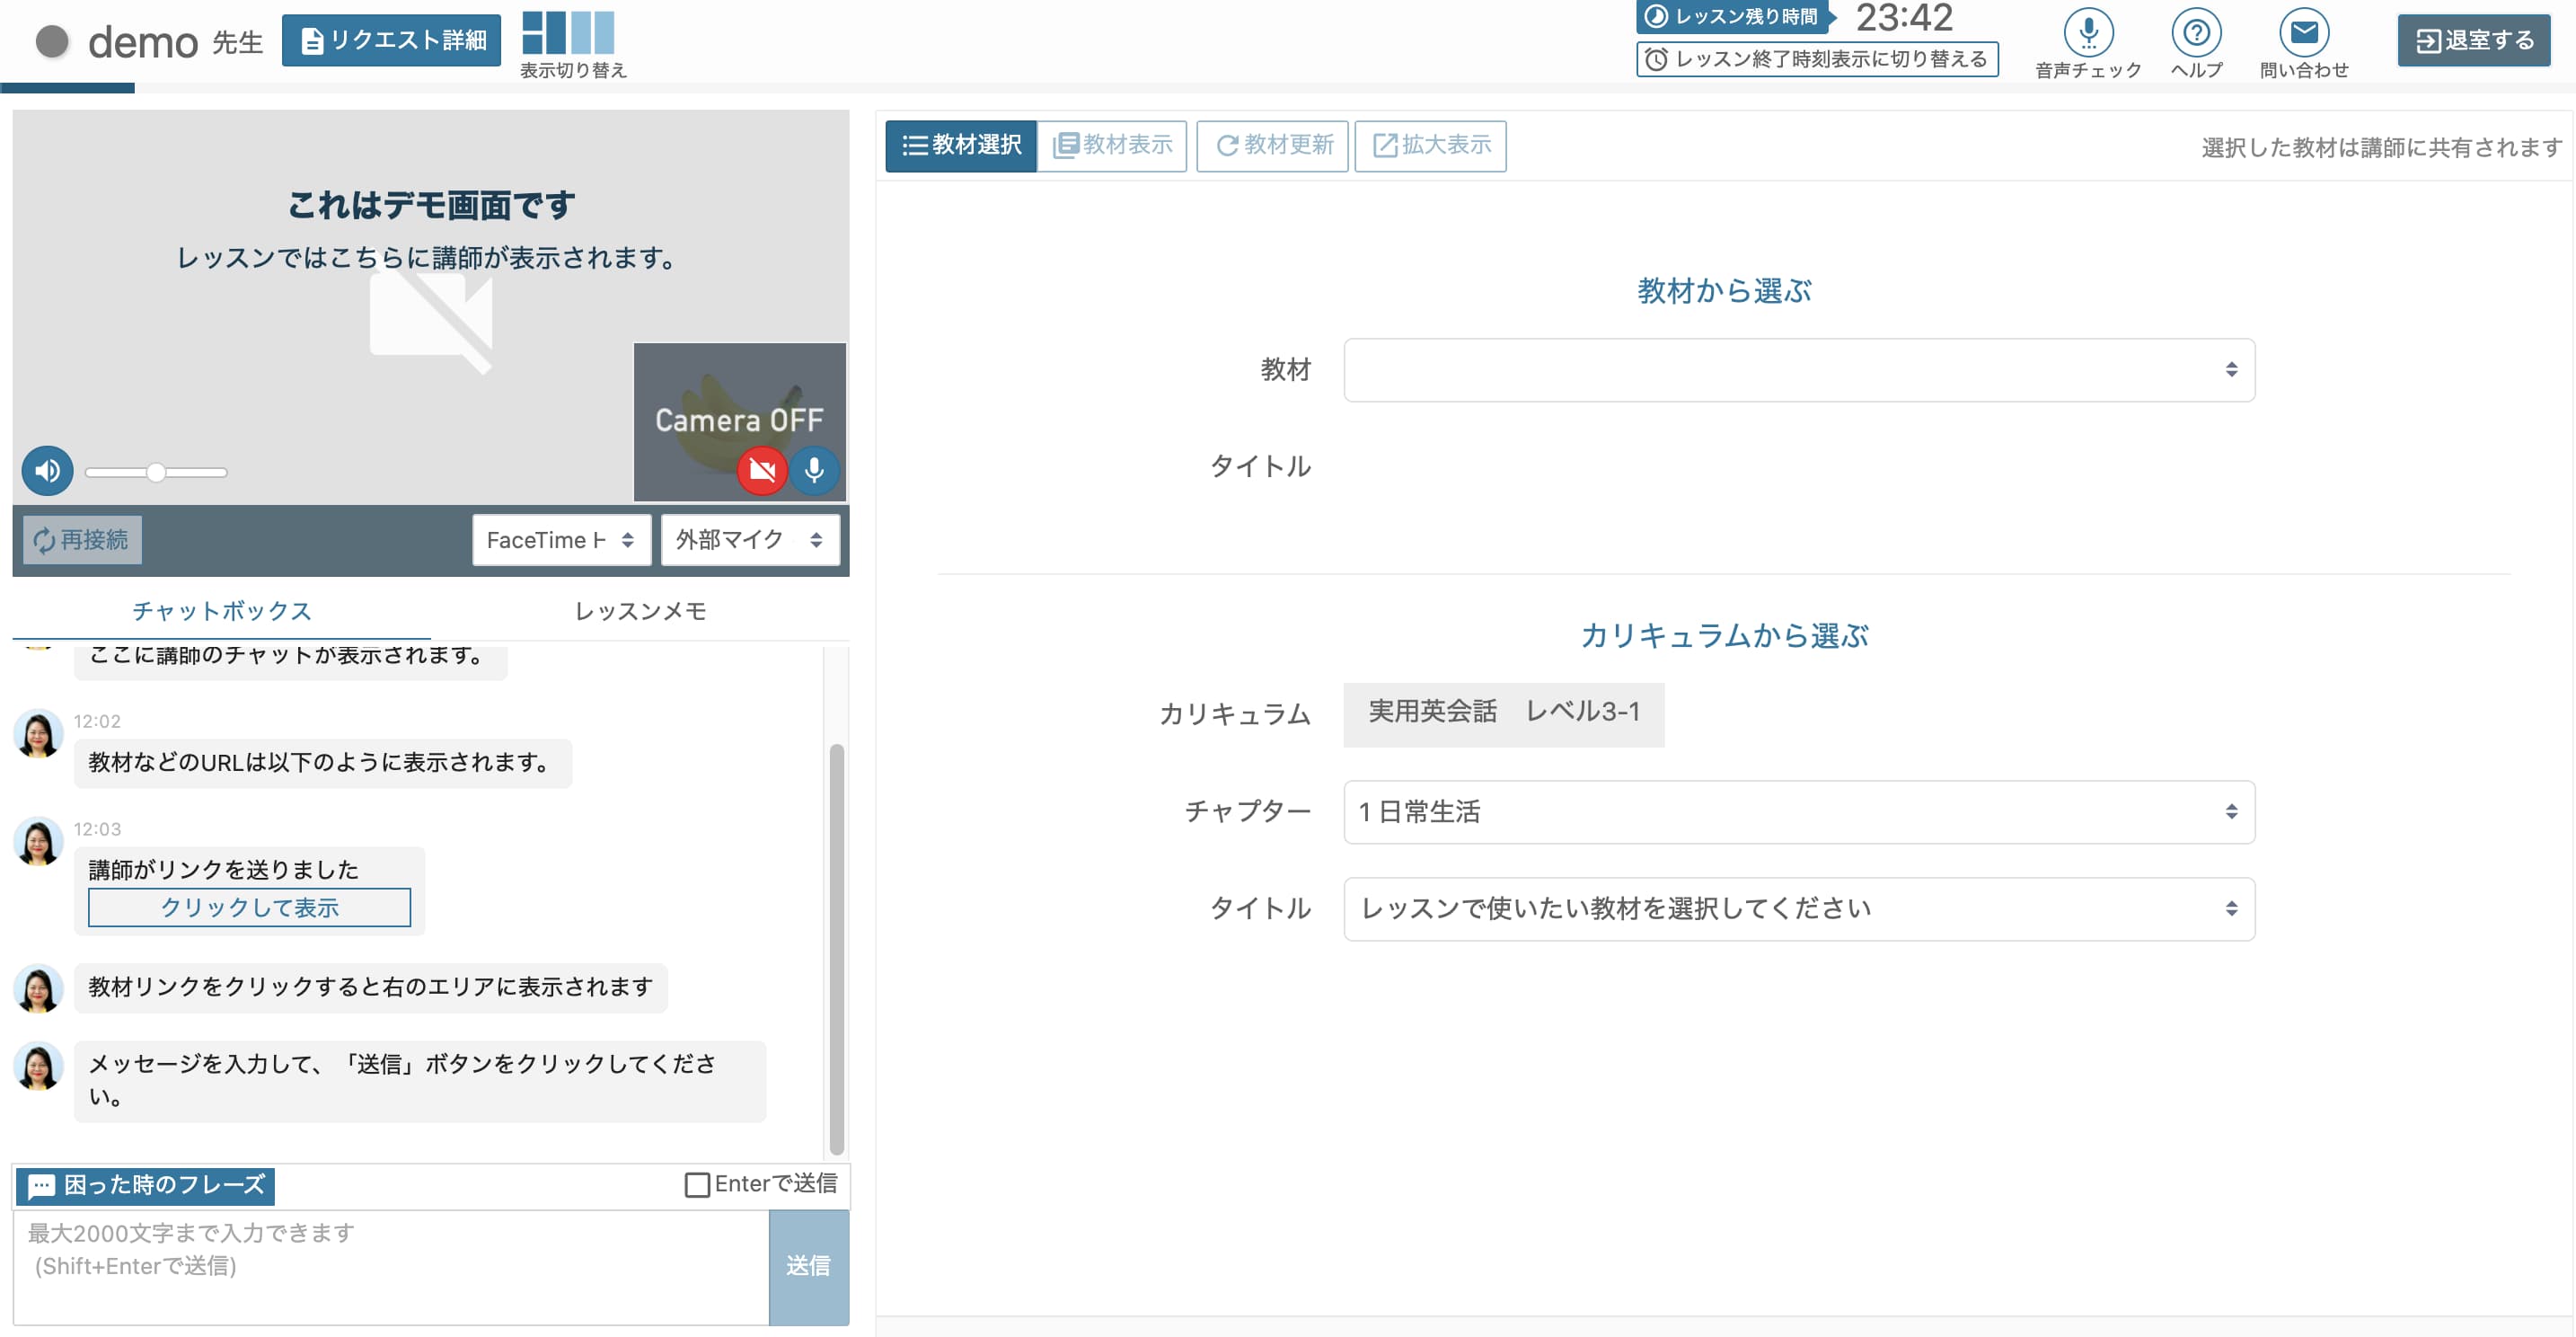Refresh materials with 教材更新
Screen dimensions: 2576x1337
tap(1272, 145)
